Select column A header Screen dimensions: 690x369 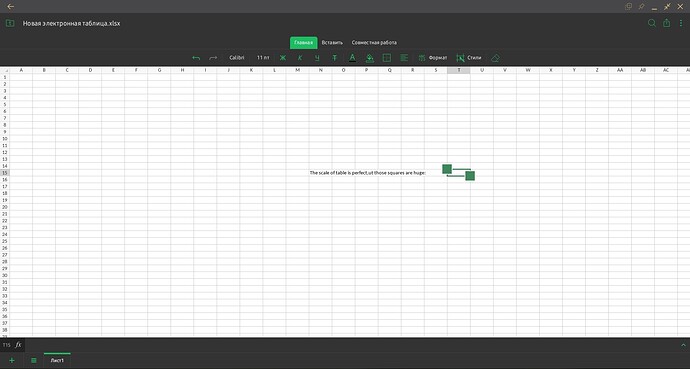click(21, 70)
